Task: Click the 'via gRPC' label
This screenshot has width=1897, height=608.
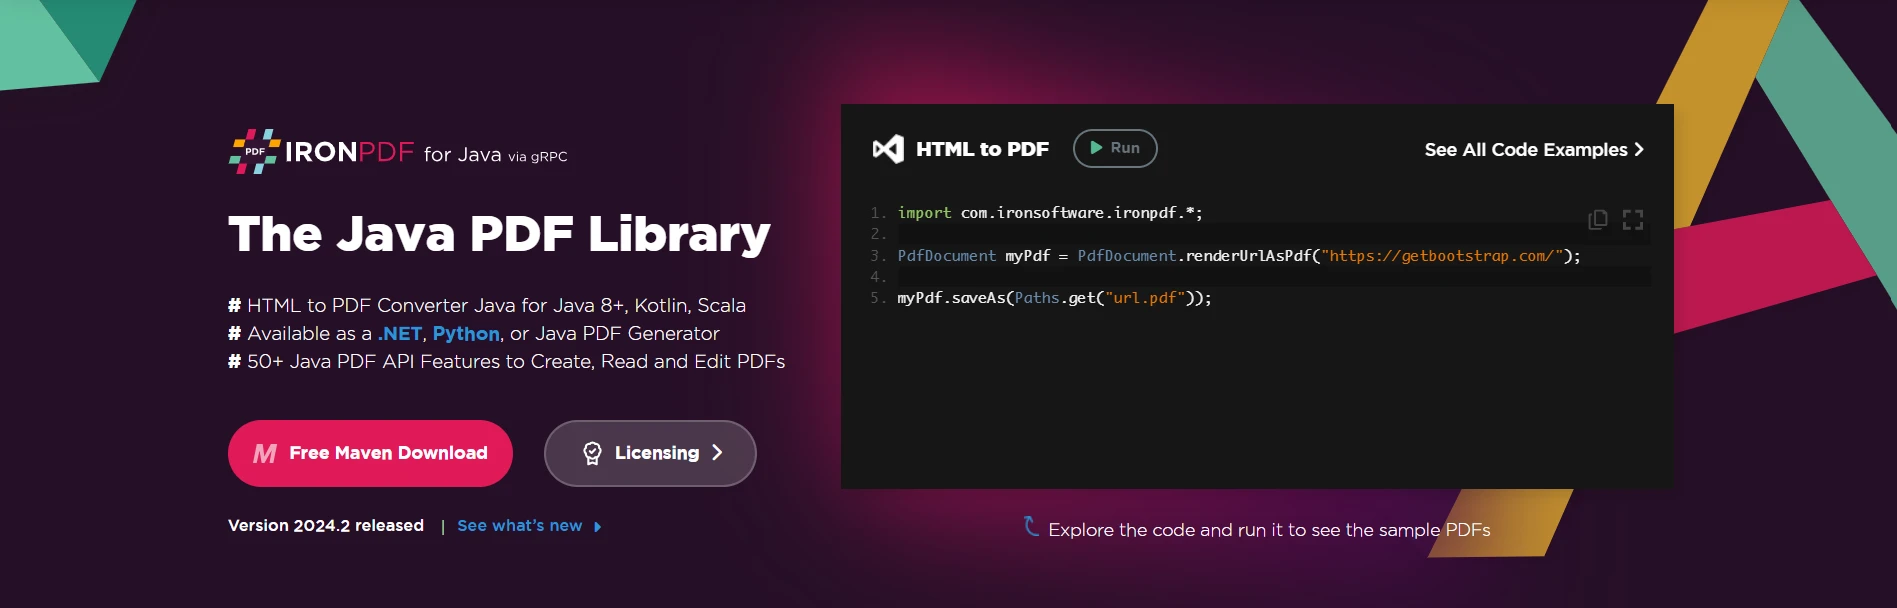Action: pyautogui.click(x=538, y=157)
